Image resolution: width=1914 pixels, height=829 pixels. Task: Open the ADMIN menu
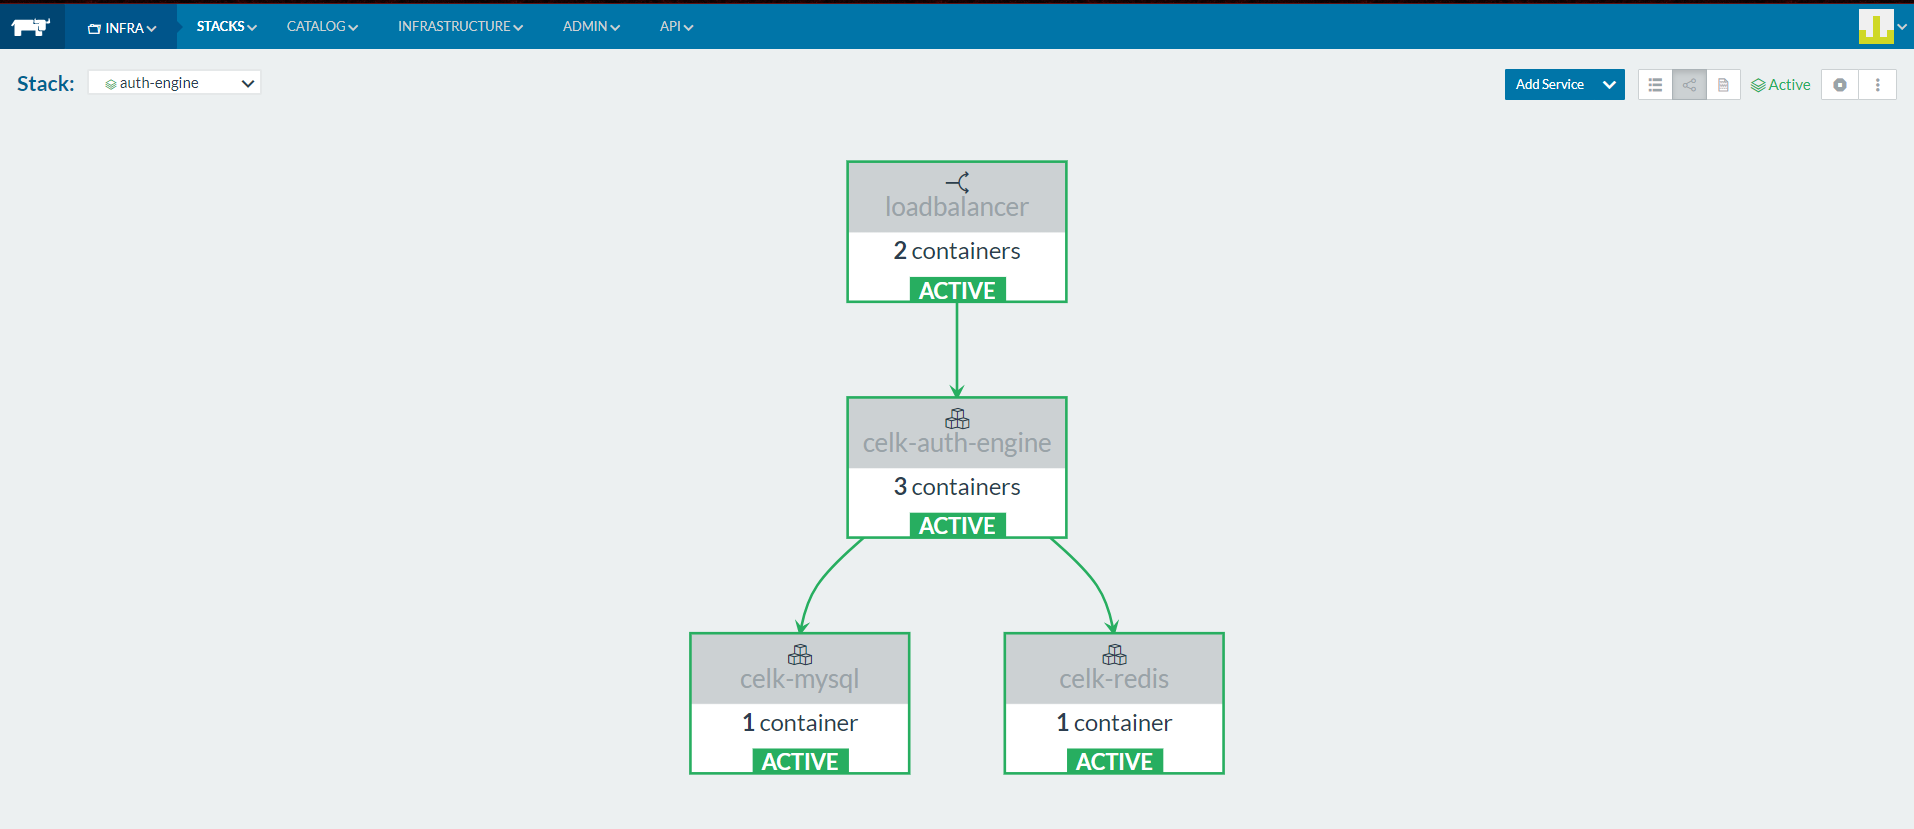pyautogui.click(x=591, y=26)
